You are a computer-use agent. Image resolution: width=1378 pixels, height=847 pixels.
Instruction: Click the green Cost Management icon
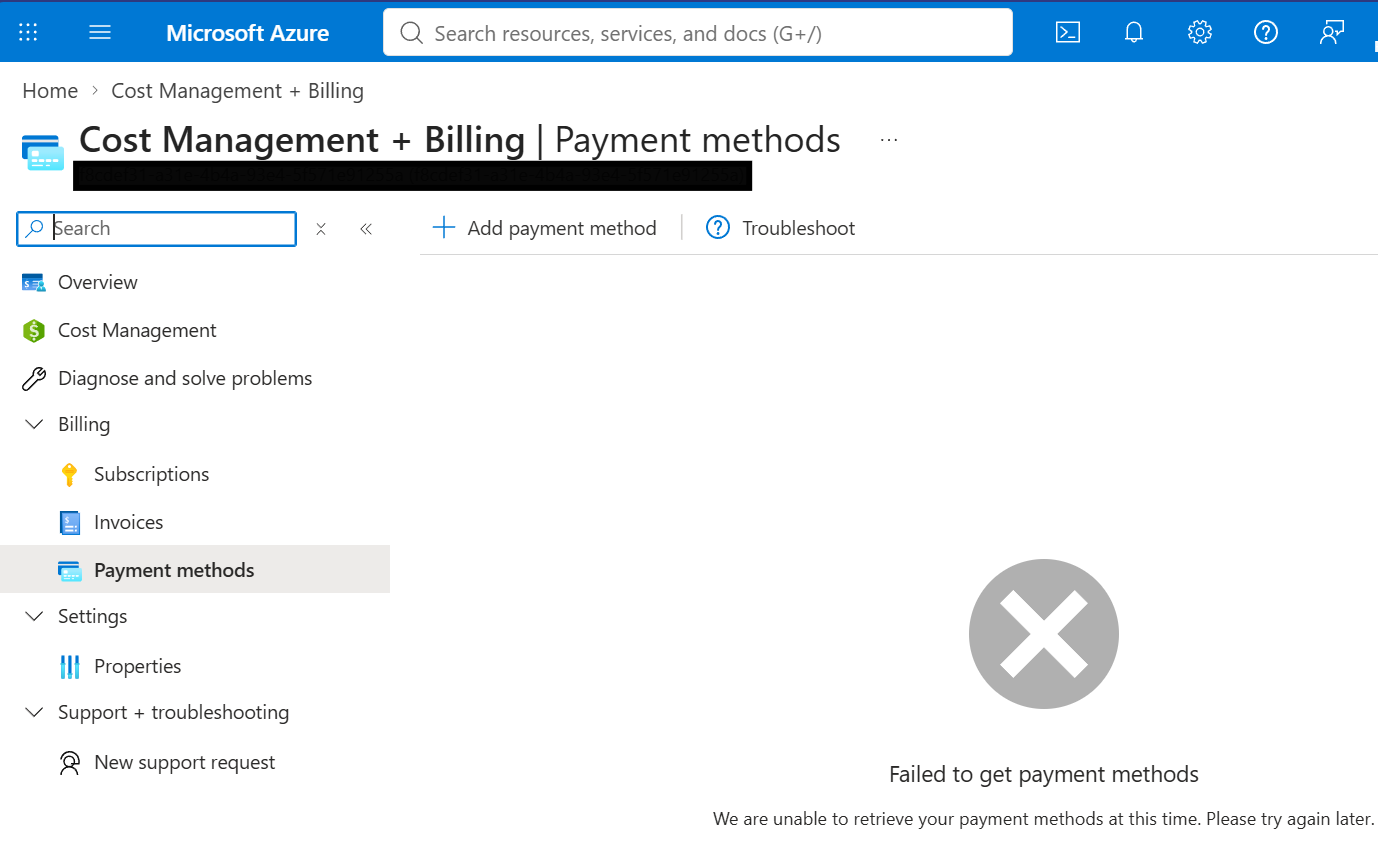34,331
